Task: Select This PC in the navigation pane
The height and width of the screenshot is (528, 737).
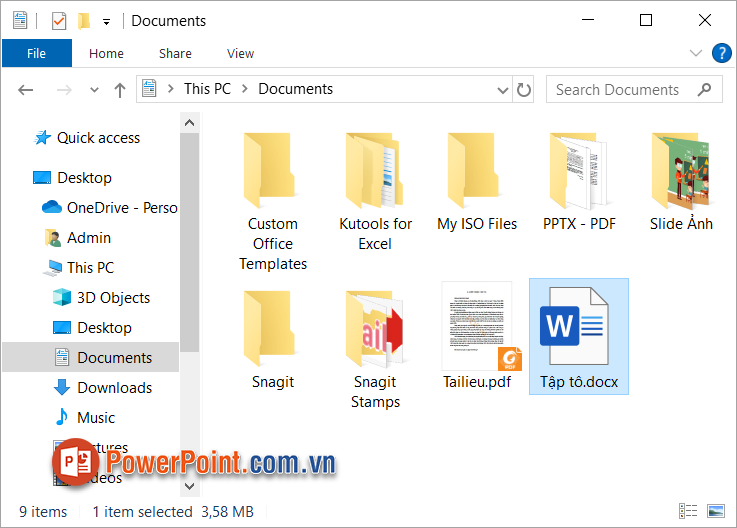Action: click(90, 268)
